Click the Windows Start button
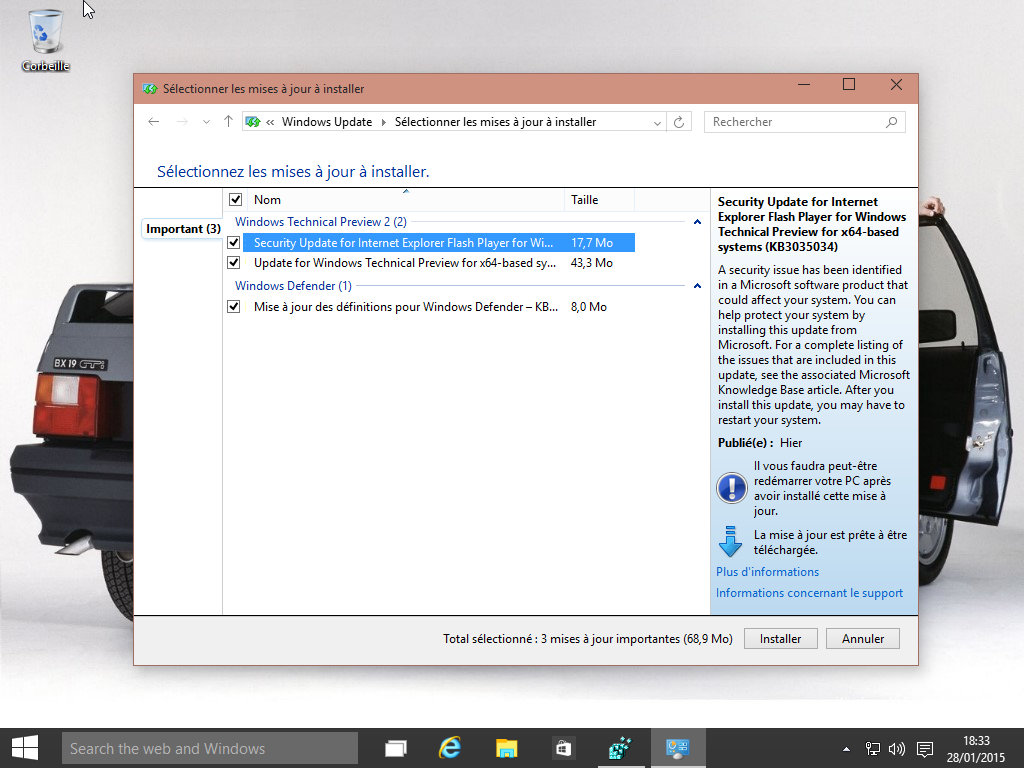The width and height of the screenshot is (1024, 768). coord(25,748)
